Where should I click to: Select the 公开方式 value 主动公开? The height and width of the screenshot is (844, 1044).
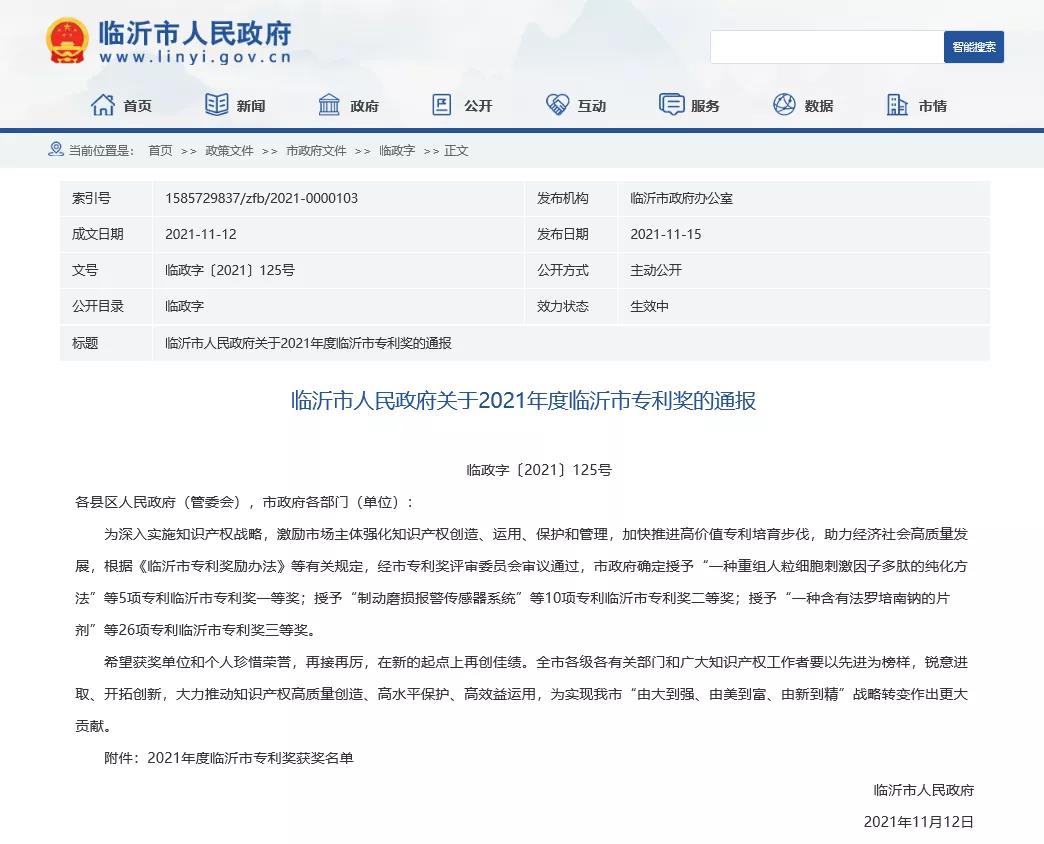(x=656, y=270)
